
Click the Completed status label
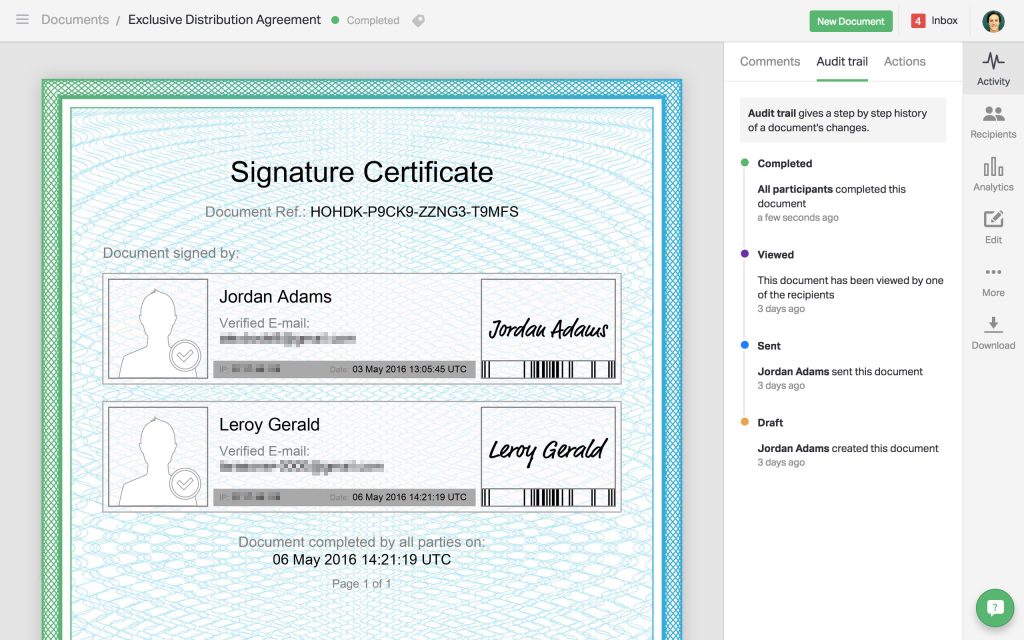click(x=373, y=21)
